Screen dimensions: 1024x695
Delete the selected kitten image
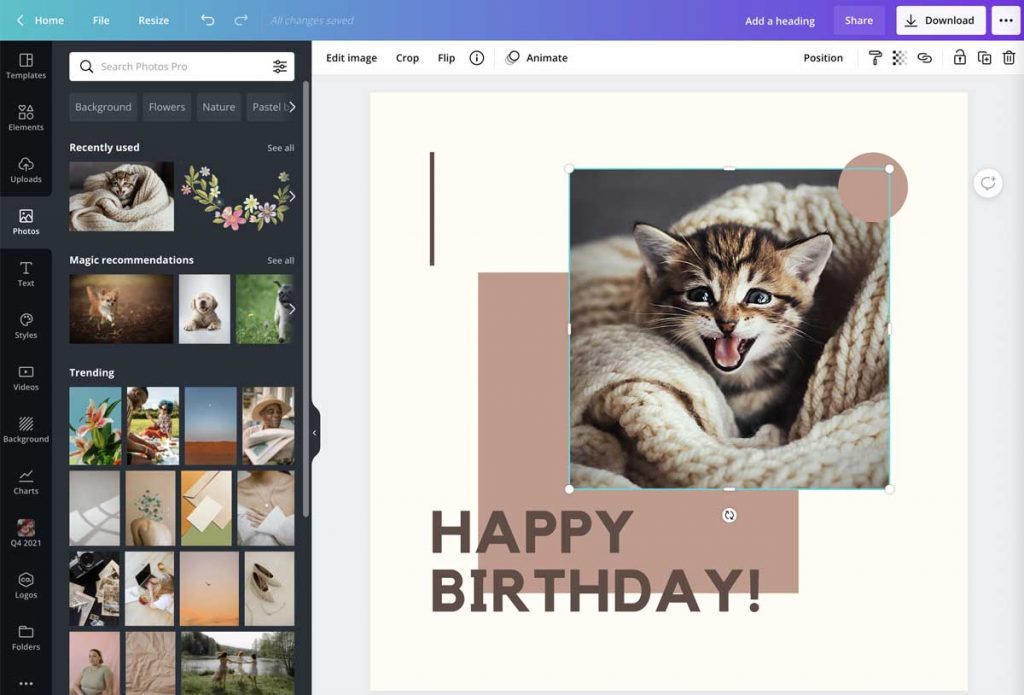coord(1010,57)
